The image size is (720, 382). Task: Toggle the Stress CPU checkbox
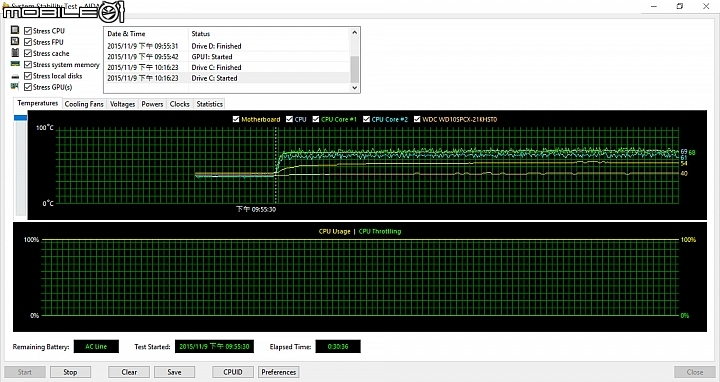pos(28,31)
